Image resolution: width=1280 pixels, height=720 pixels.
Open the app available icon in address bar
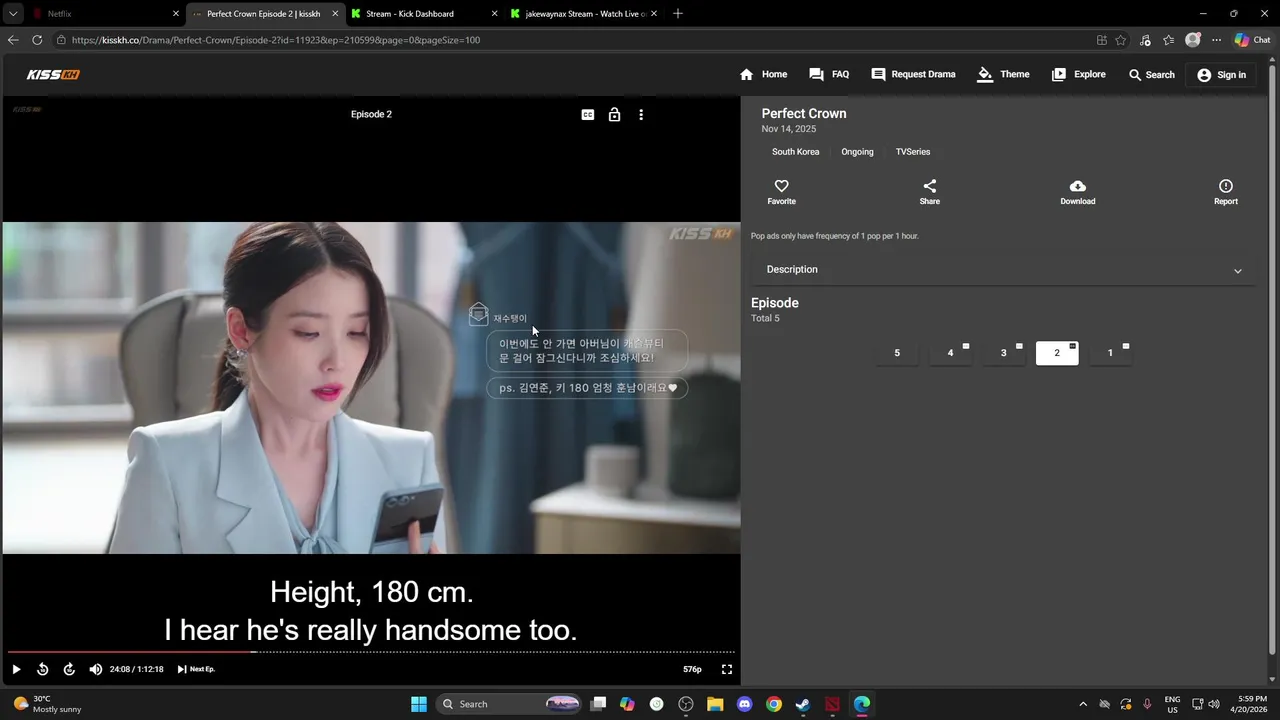tap(1101, 40)
